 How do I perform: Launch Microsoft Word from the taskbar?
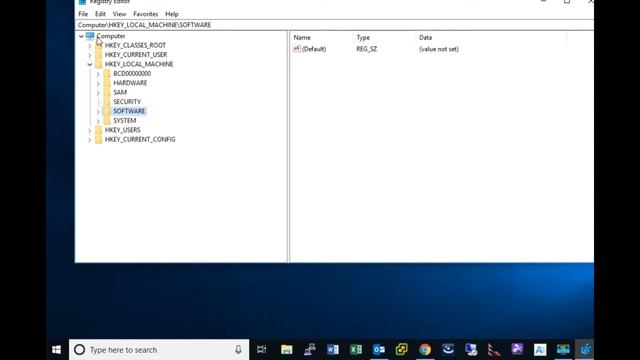click(333, 350)
